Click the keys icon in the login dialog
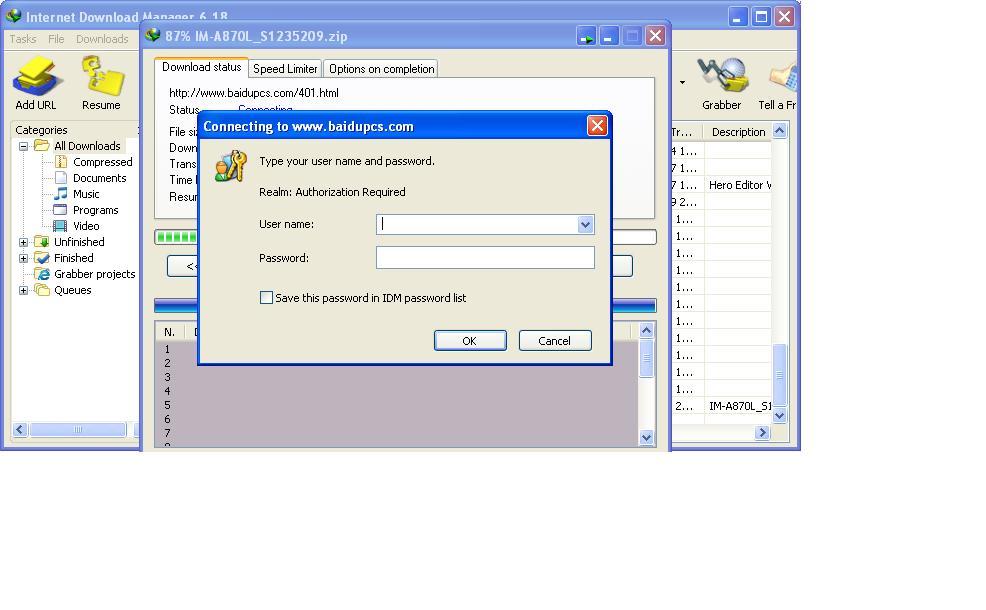 pyautogui.click(x=231, y=166)
